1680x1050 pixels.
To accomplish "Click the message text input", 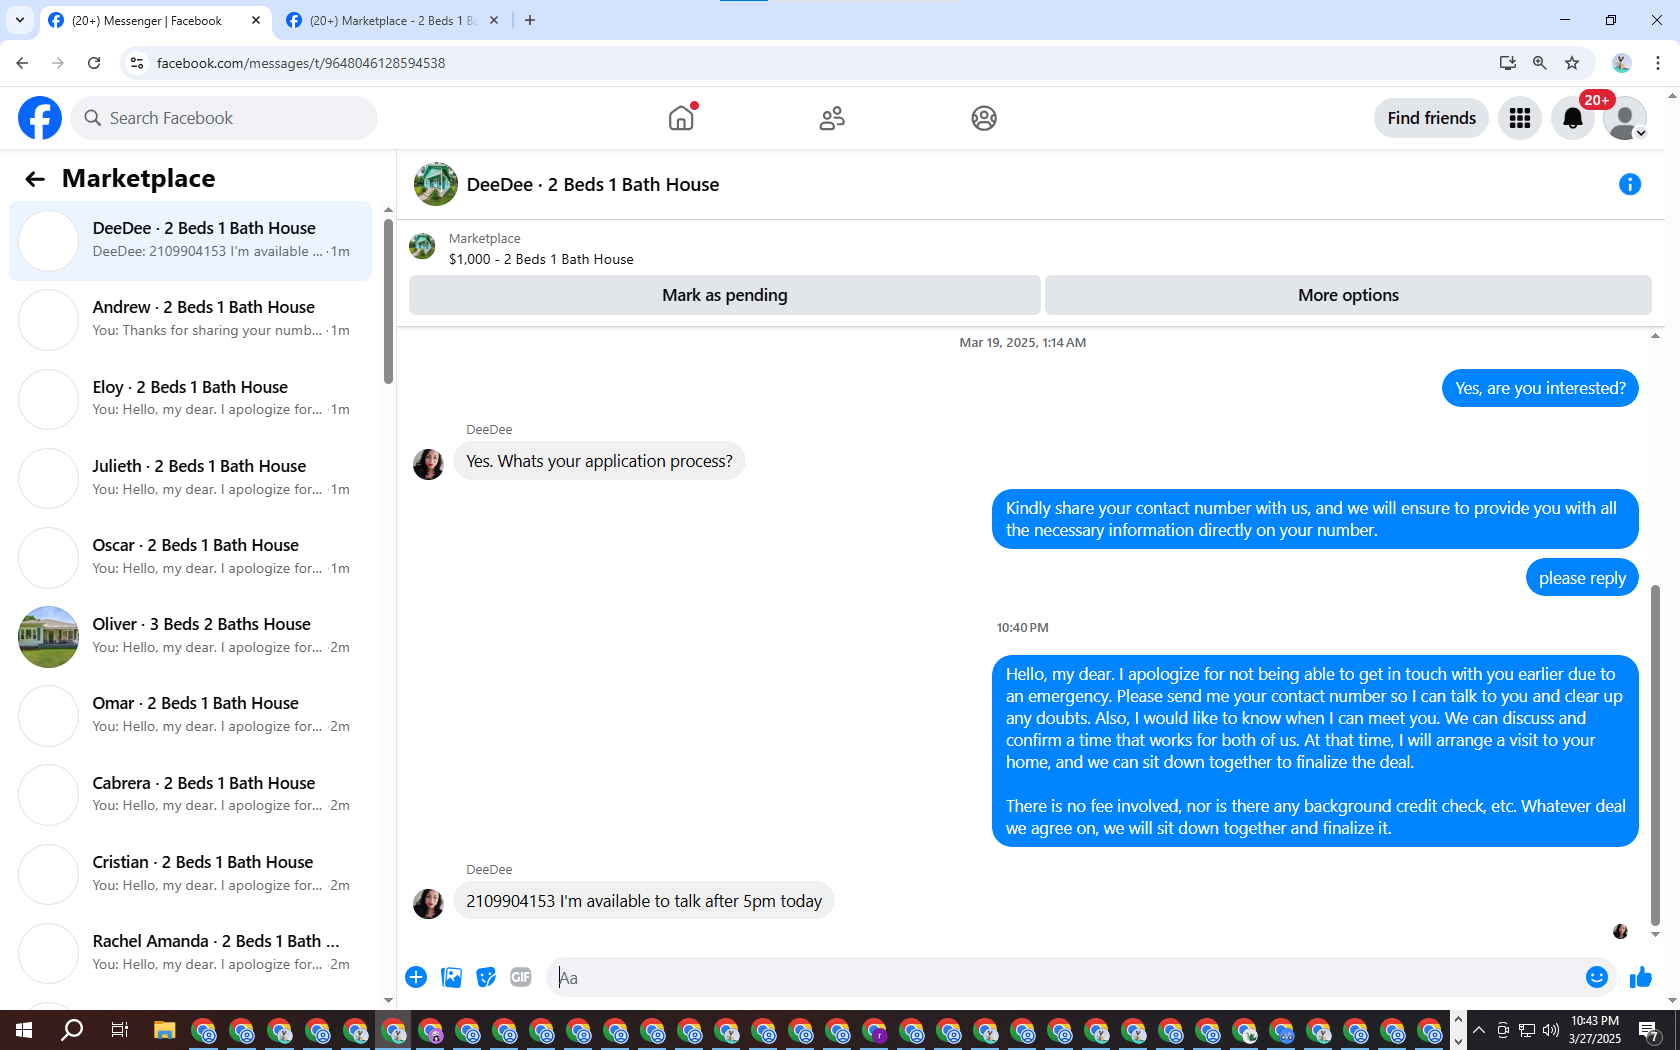I will point(1065,977).
